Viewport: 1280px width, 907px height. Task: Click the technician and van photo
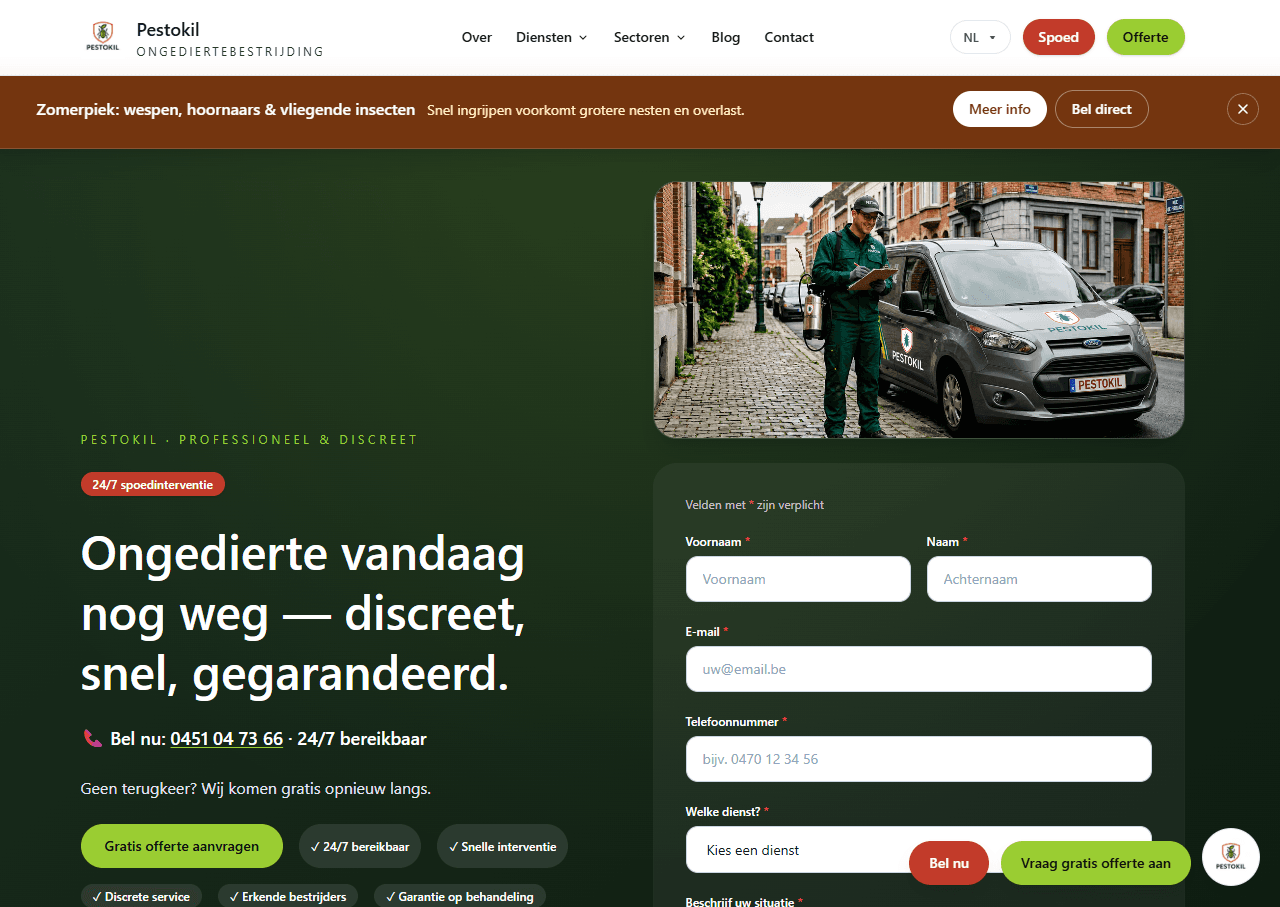click(x=919, y=310)
